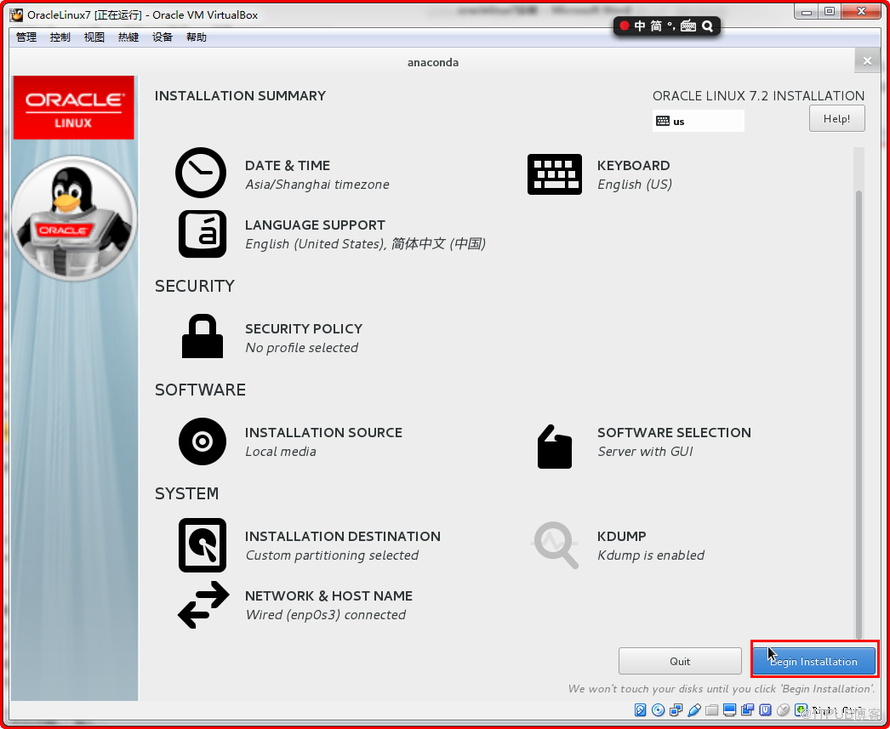Viewport: 890px width, 729px height.
Task: Click 'Server with GUI' text
Action: 645,451
